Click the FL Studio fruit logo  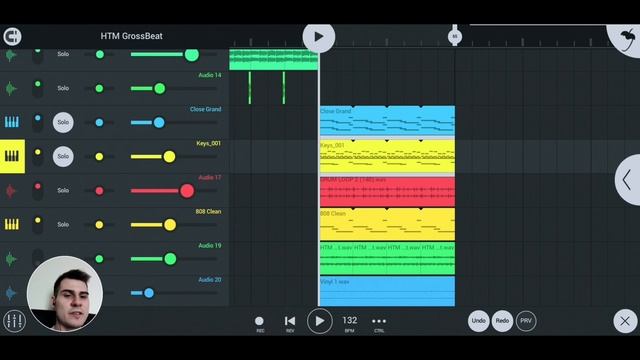click(627, 40)
